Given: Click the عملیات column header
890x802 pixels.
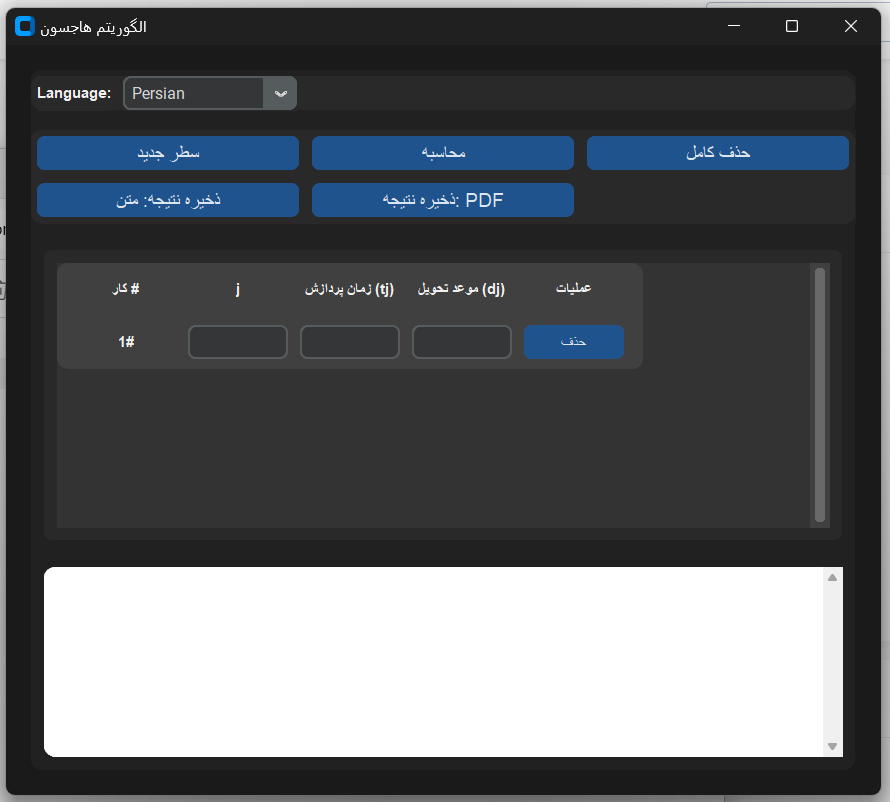Looking at the screenshot, I should click(x=574, y=289).
